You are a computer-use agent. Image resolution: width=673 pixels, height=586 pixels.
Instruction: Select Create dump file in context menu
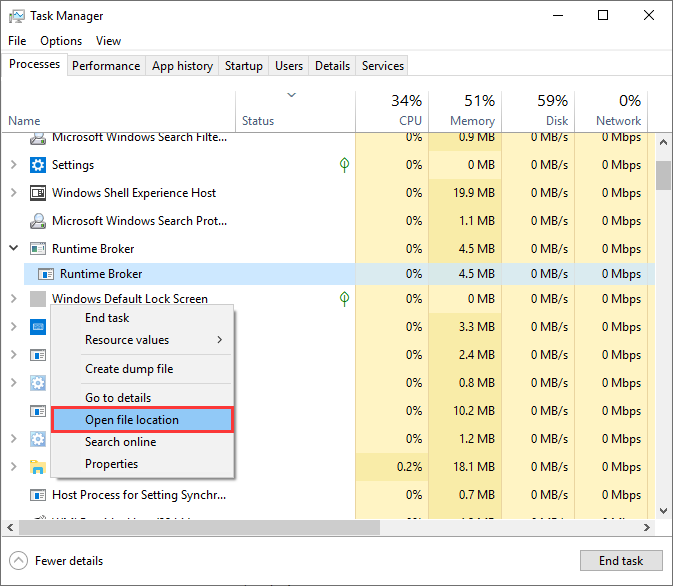(142, 369)
